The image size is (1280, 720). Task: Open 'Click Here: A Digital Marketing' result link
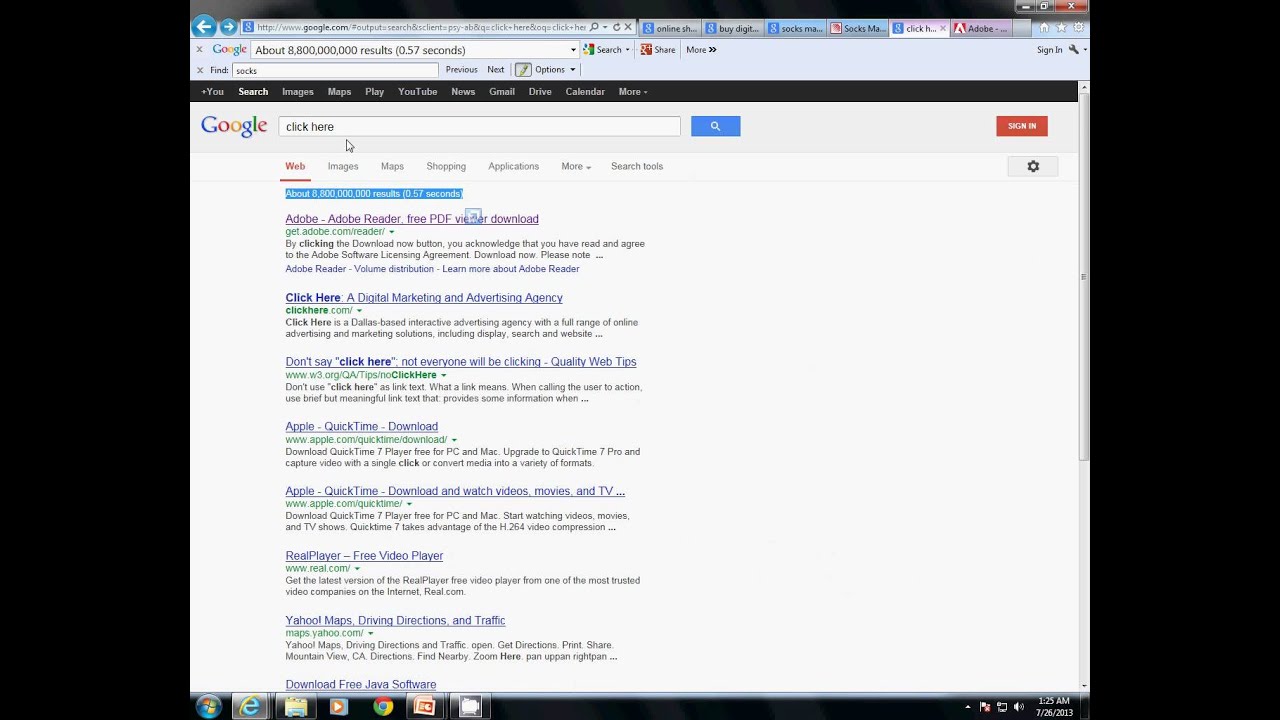pyautogui.click(x=424, y=298)
